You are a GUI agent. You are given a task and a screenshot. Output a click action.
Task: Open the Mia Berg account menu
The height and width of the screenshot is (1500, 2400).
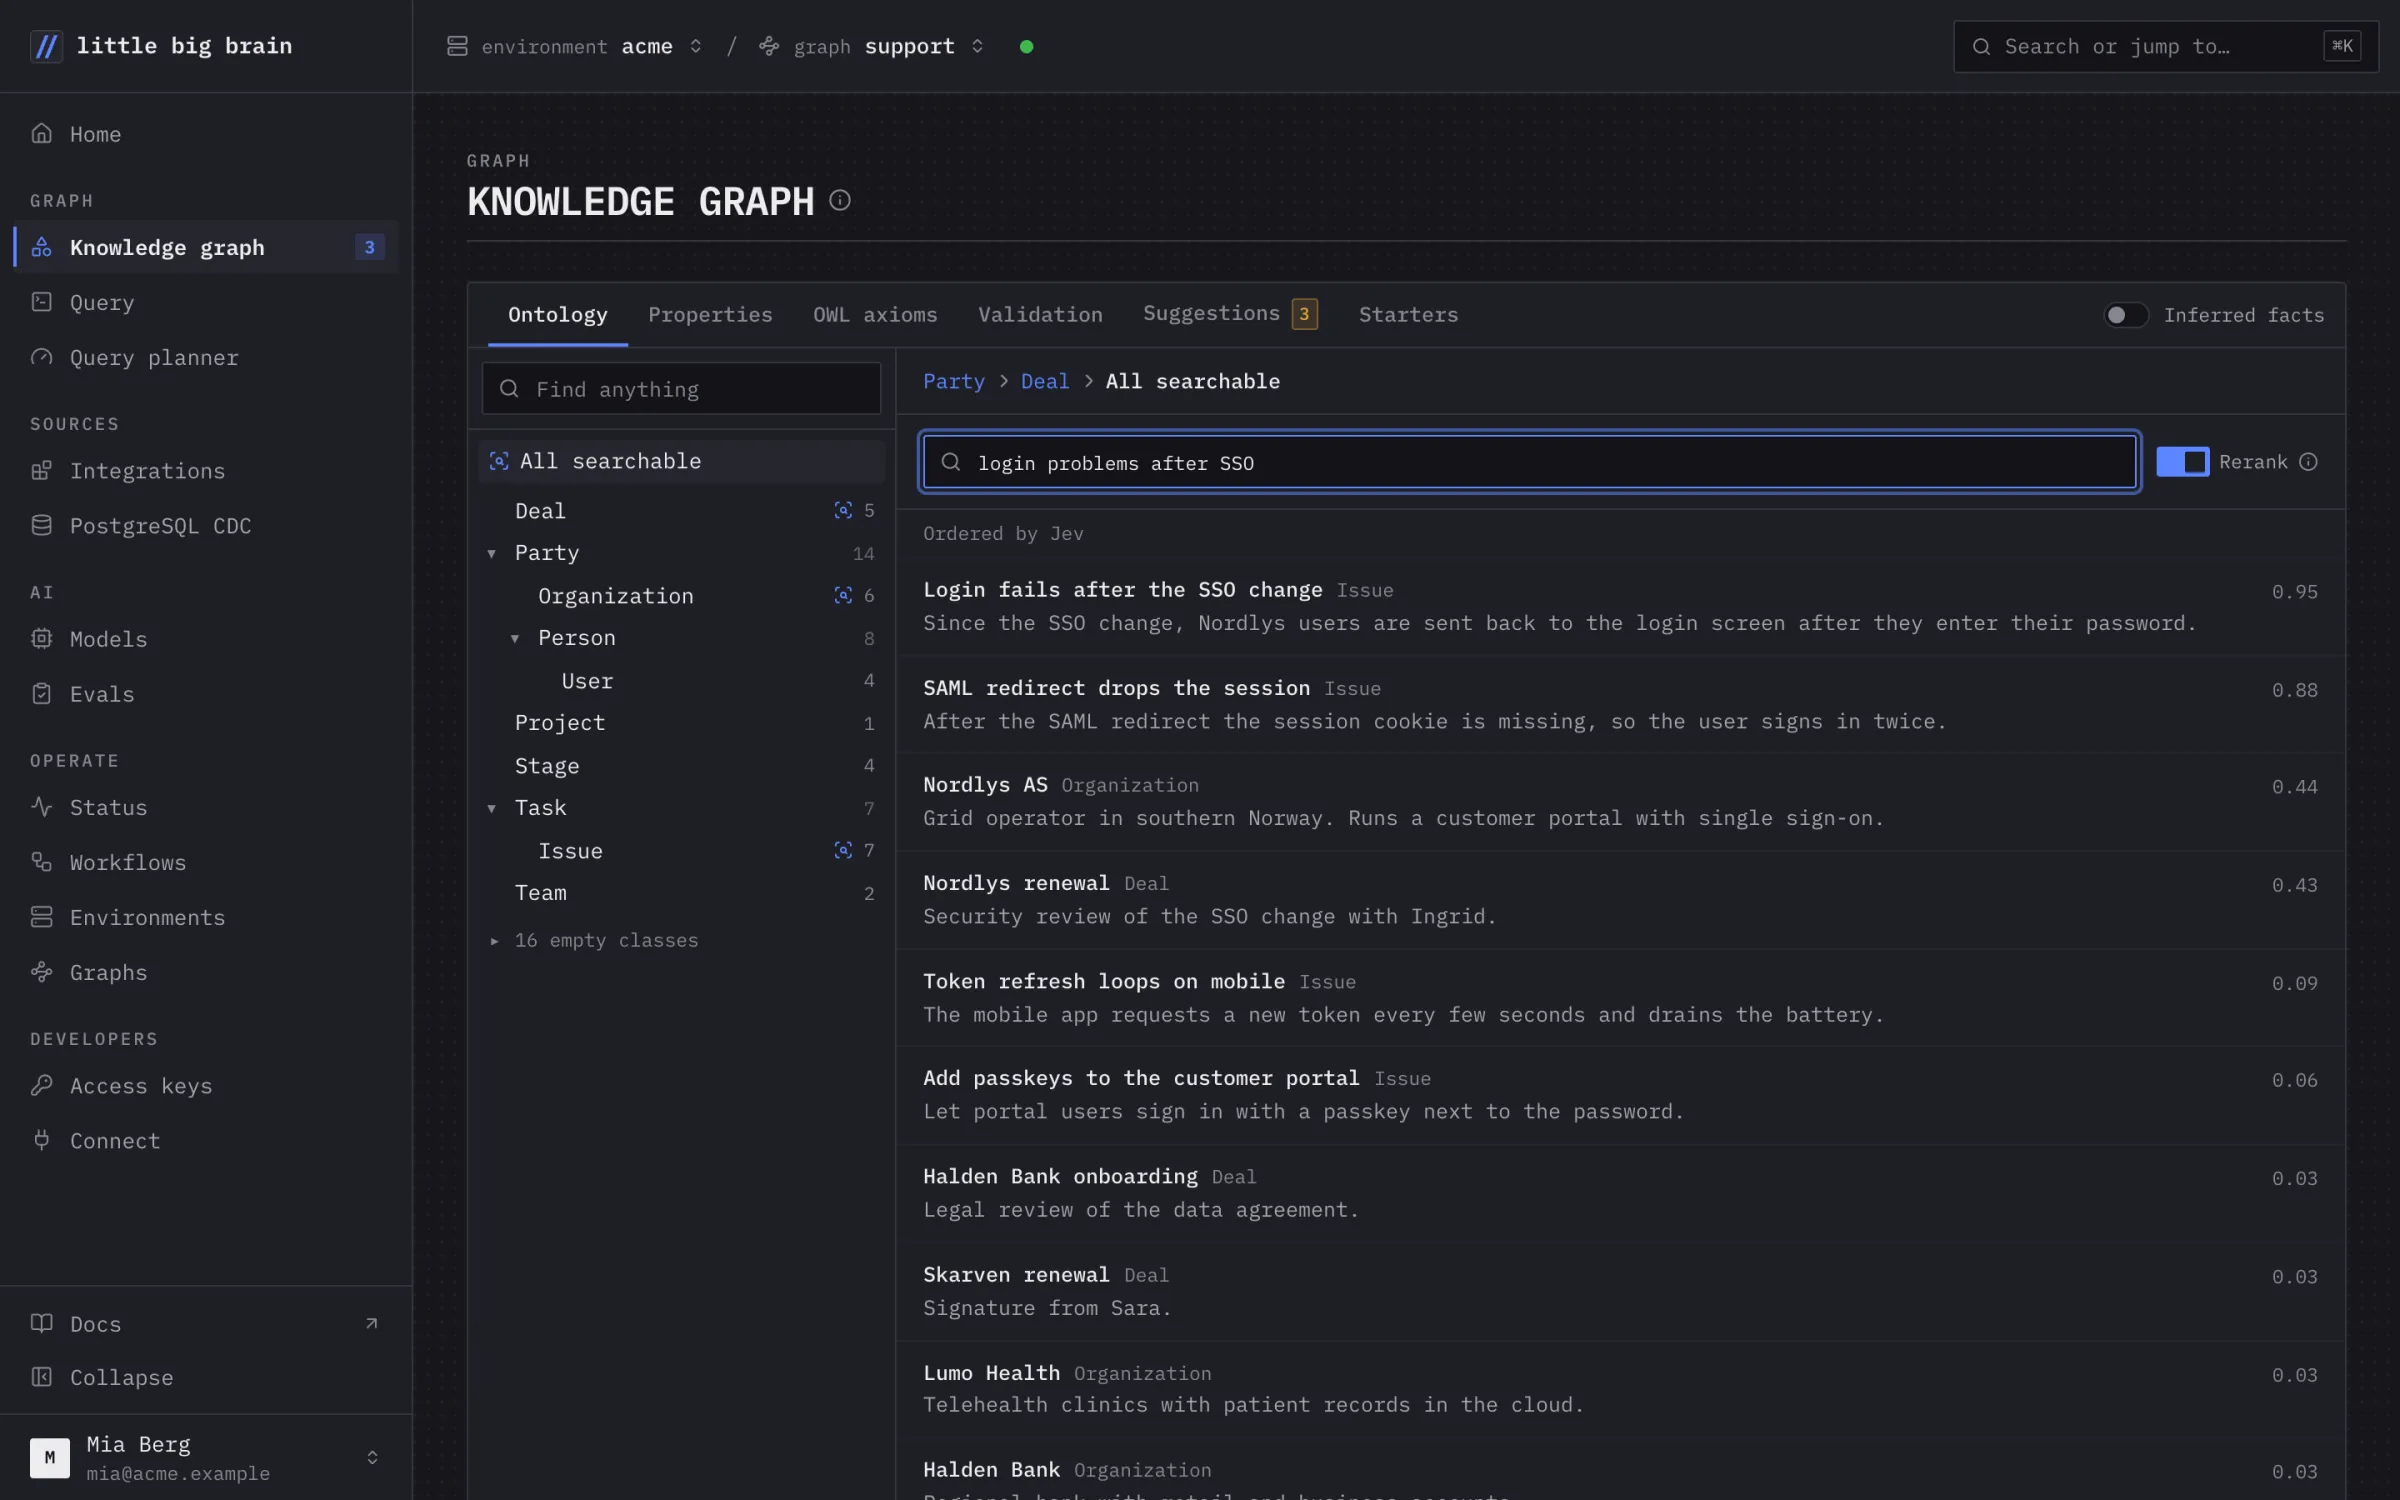tap(206, 1457)
